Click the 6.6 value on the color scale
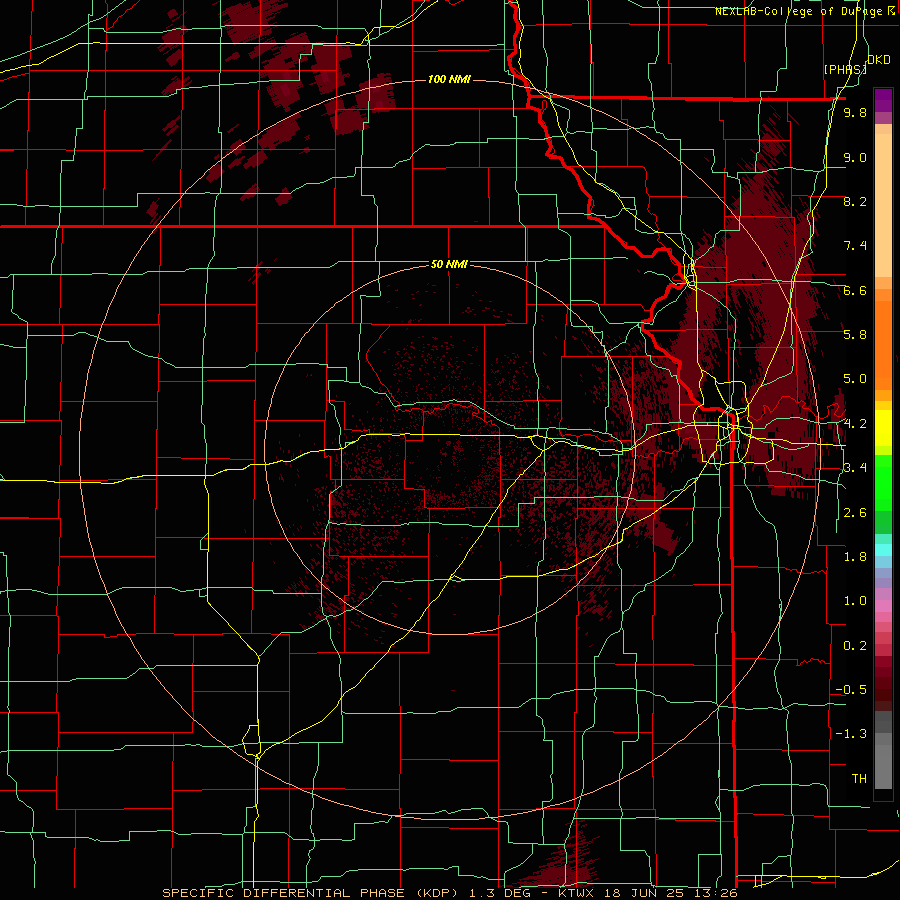The image size is (900, 900). point(855,290)
